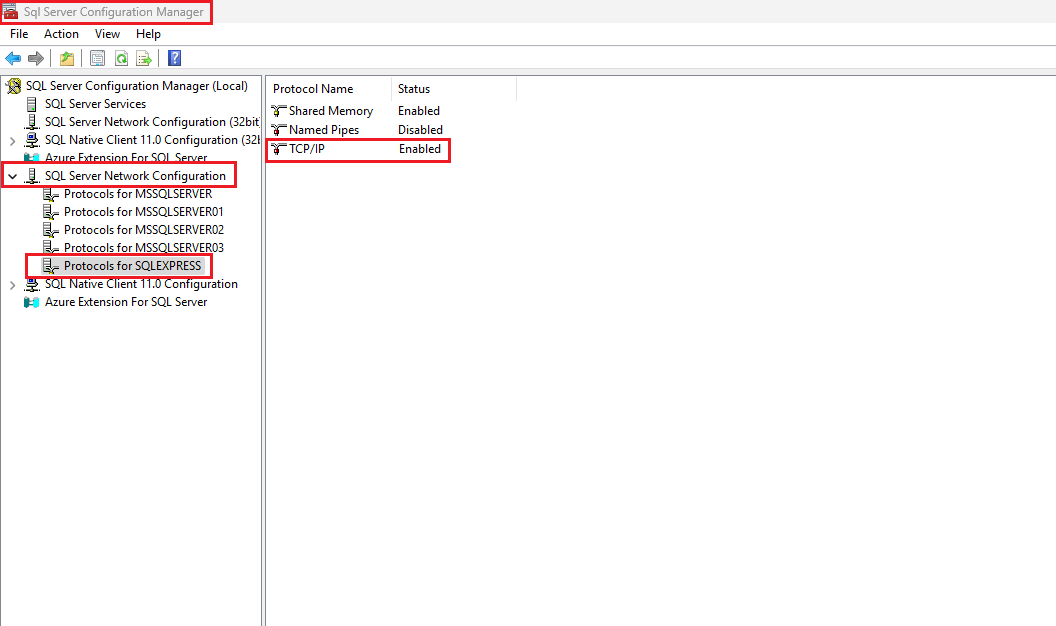Select Protocols for MSSQLSERVER01 label

click(143, 211)
